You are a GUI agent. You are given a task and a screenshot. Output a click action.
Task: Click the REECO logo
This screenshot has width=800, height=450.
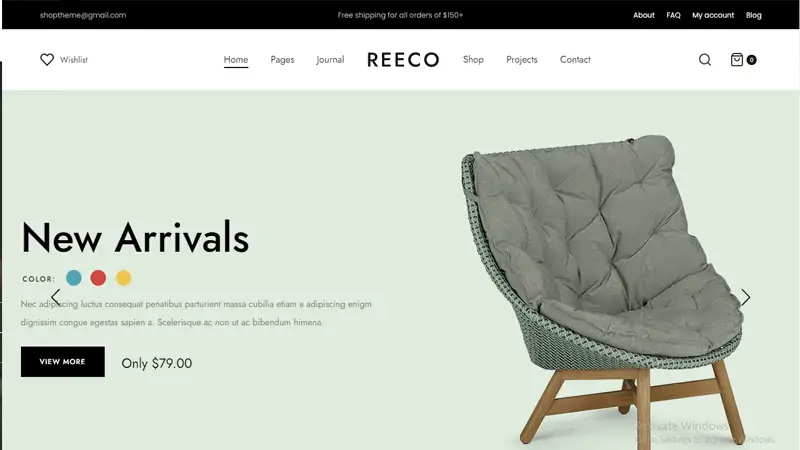tap(403, 60)
